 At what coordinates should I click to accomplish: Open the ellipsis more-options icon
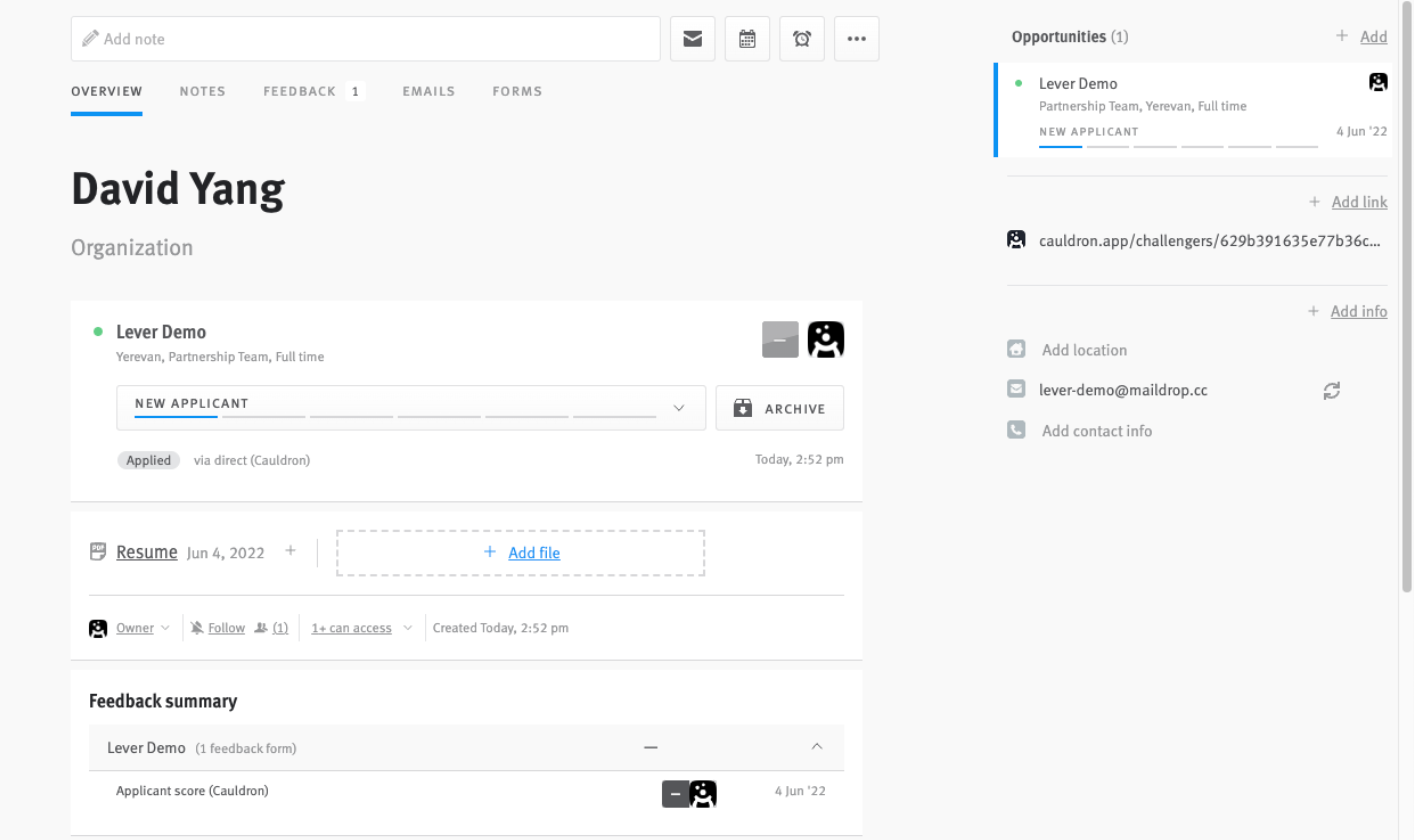coord(856,38)
